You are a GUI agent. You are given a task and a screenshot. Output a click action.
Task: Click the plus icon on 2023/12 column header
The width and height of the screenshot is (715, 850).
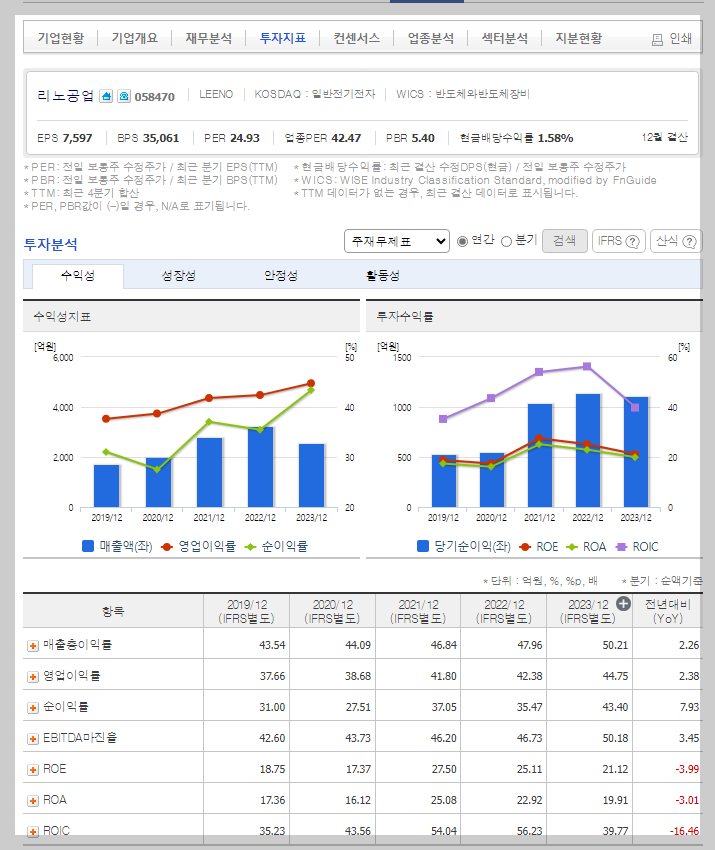click(x=623, y=604)
